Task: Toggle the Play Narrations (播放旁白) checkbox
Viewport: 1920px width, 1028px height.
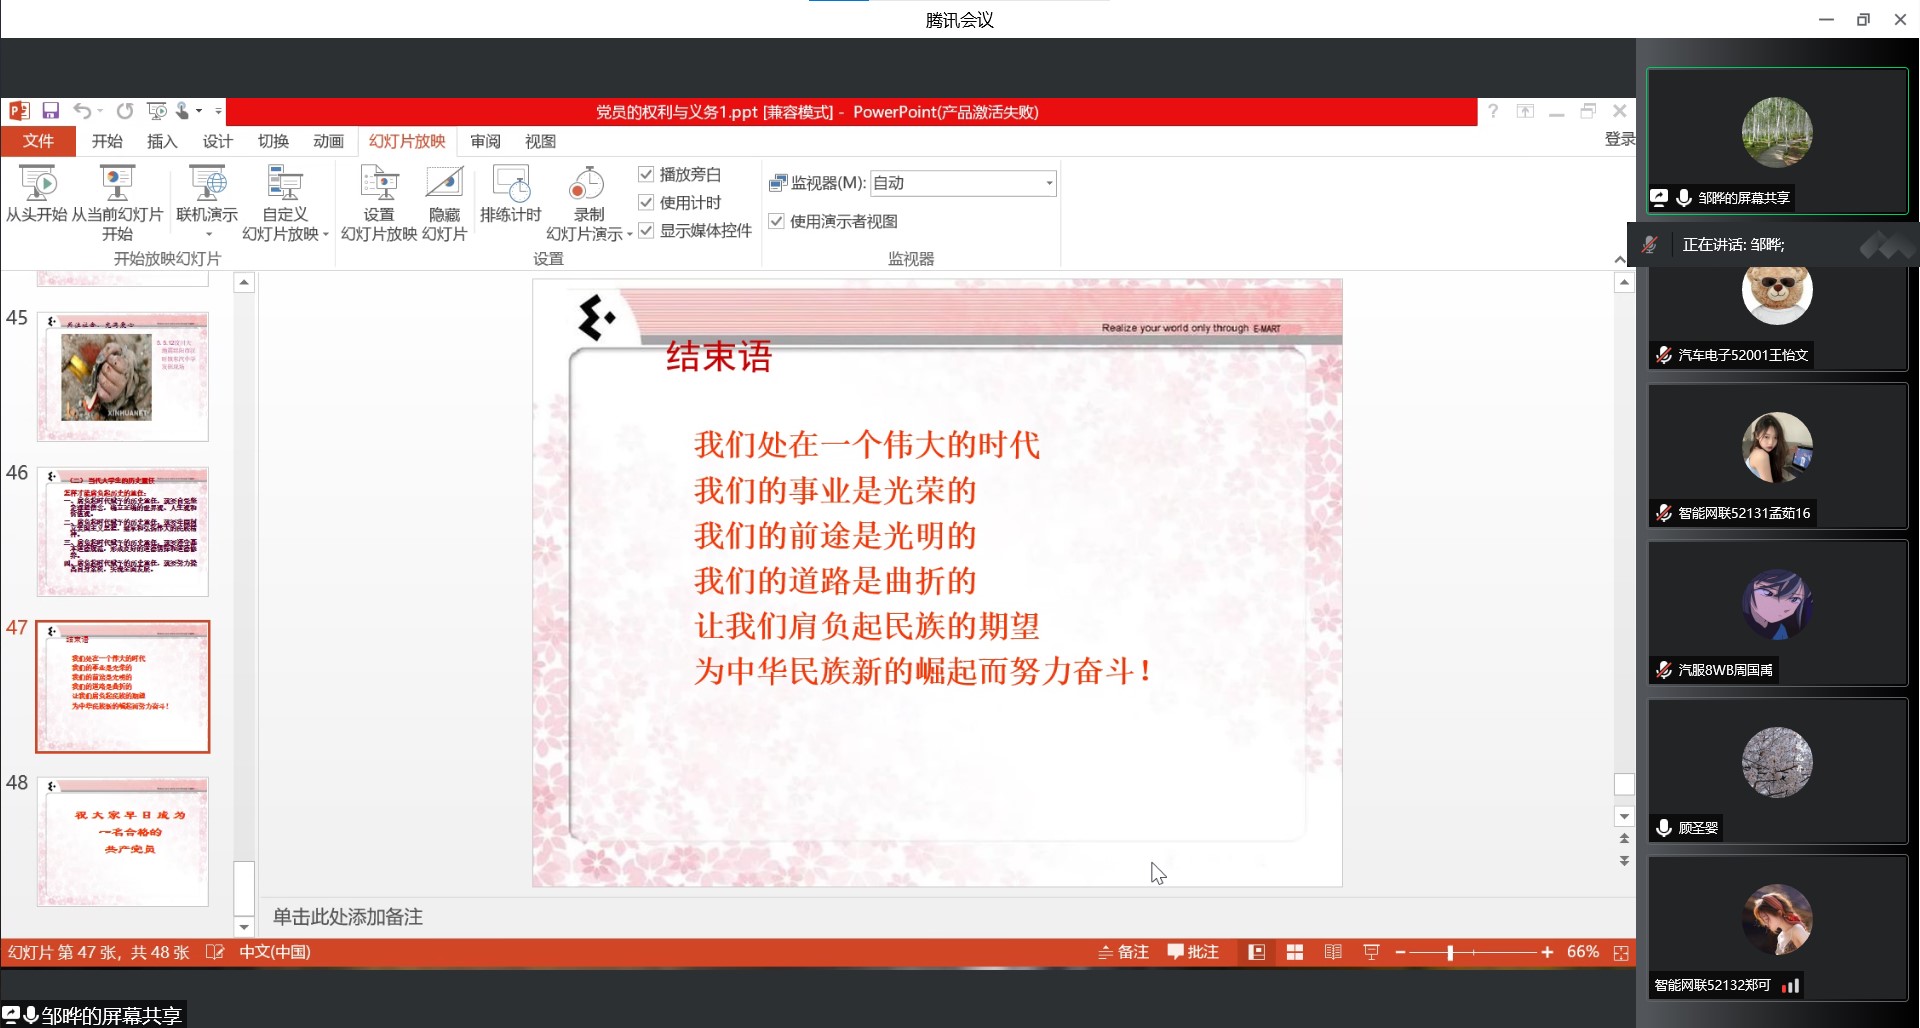Action: (x=646, y=174)
